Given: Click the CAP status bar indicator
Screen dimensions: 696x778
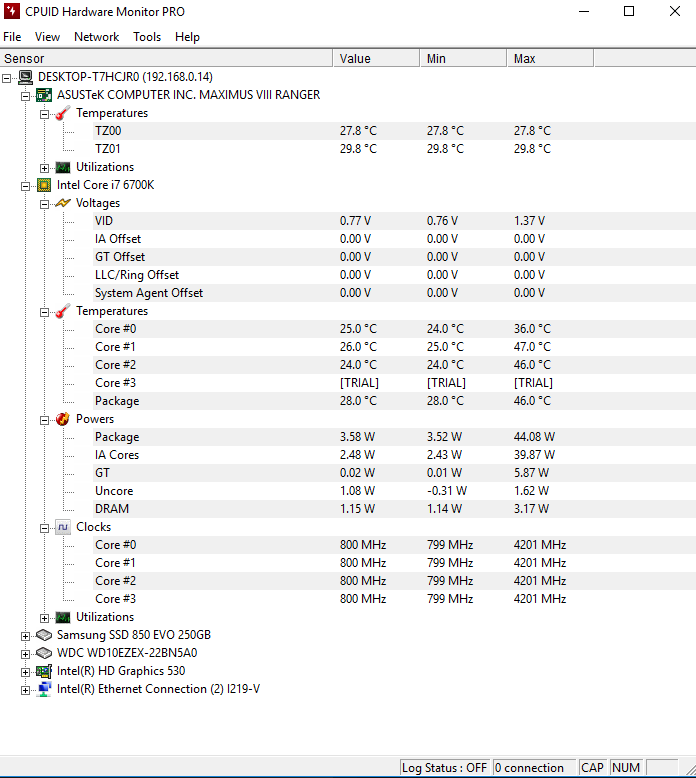Looking at the screenshot, I should (592, 768).
